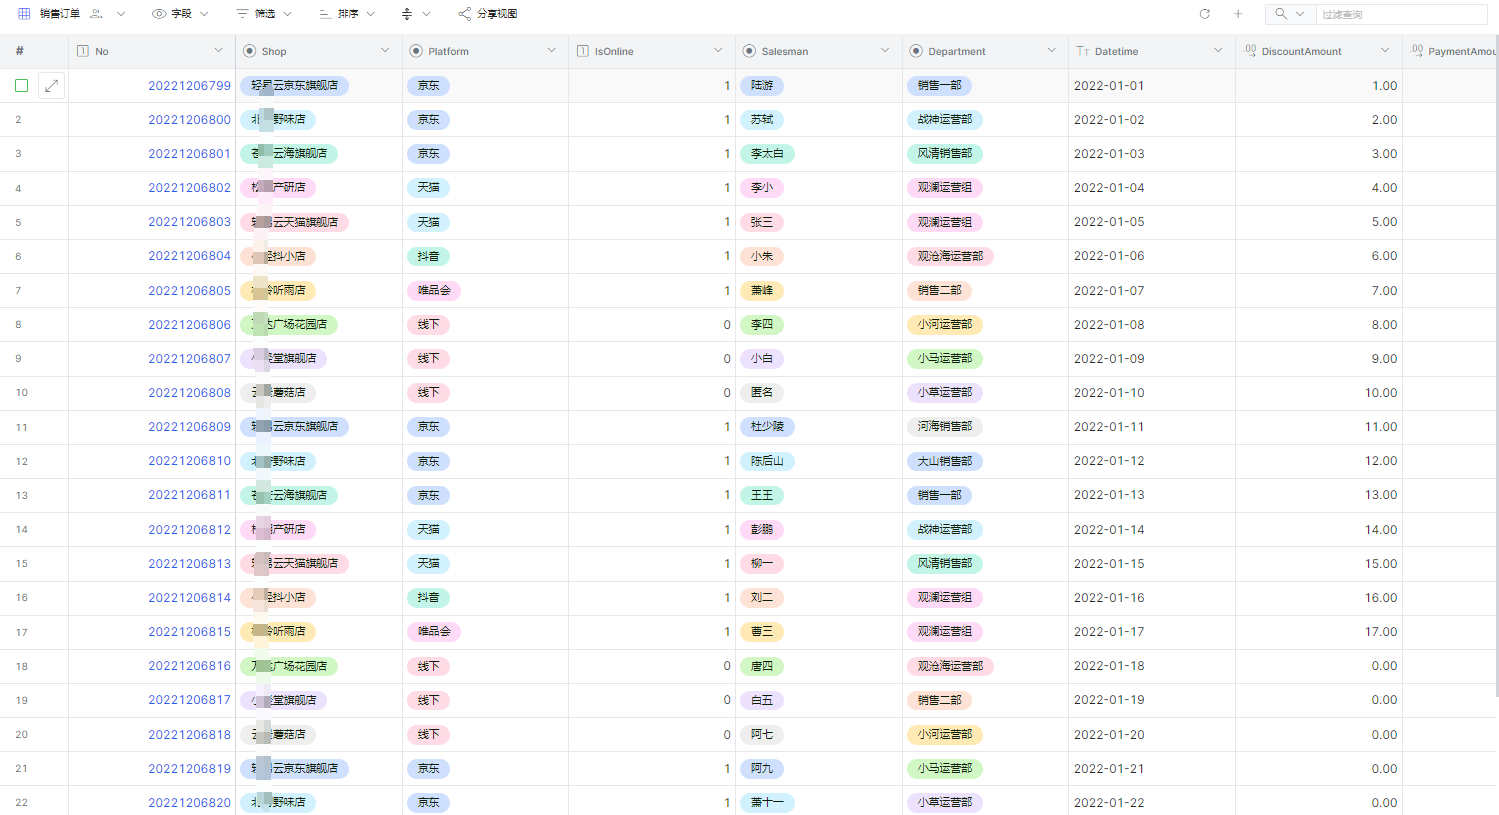Click the 分享视图 share view button
Screen dimensions: 1499x815
[487, 14]
